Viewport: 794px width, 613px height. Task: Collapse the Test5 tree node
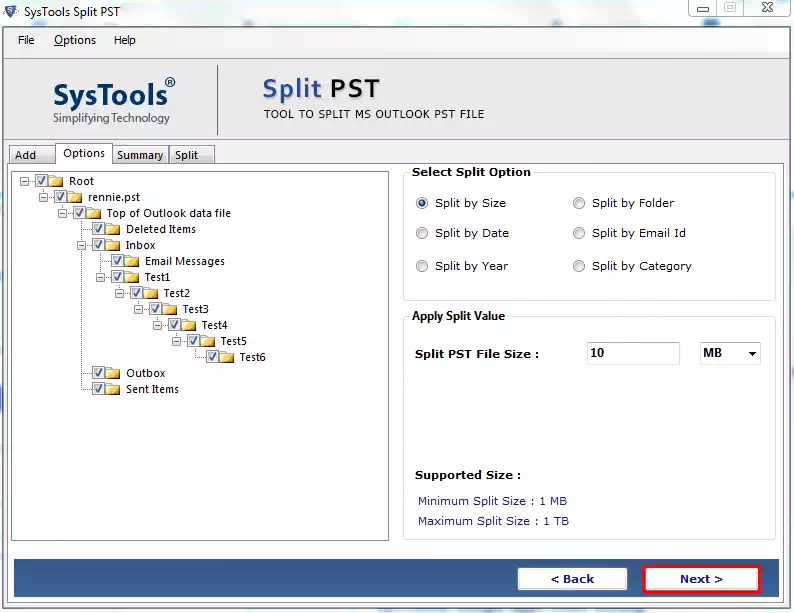click(176, 342)
